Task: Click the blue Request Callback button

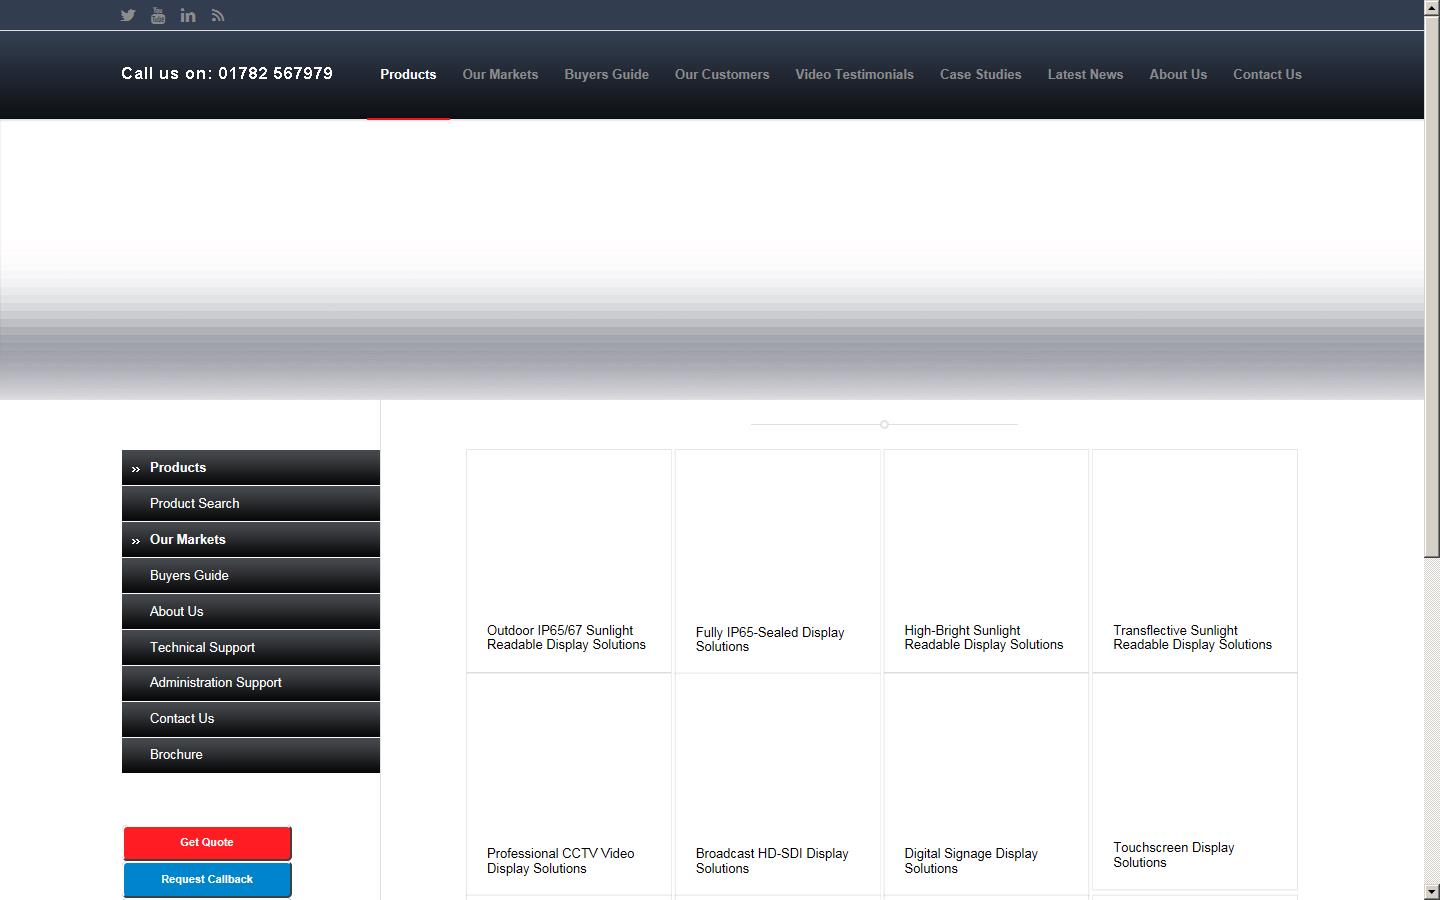Action: click(207, 879)
